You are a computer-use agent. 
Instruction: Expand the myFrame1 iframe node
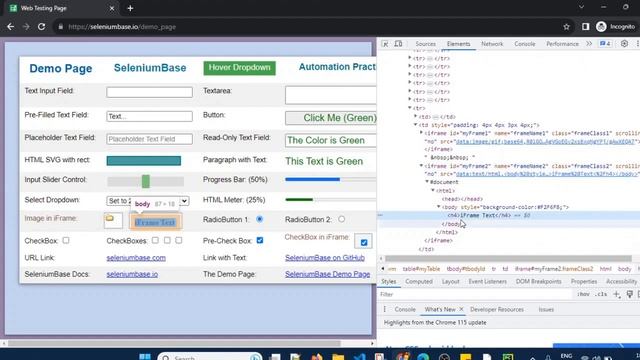click(421, 133)
